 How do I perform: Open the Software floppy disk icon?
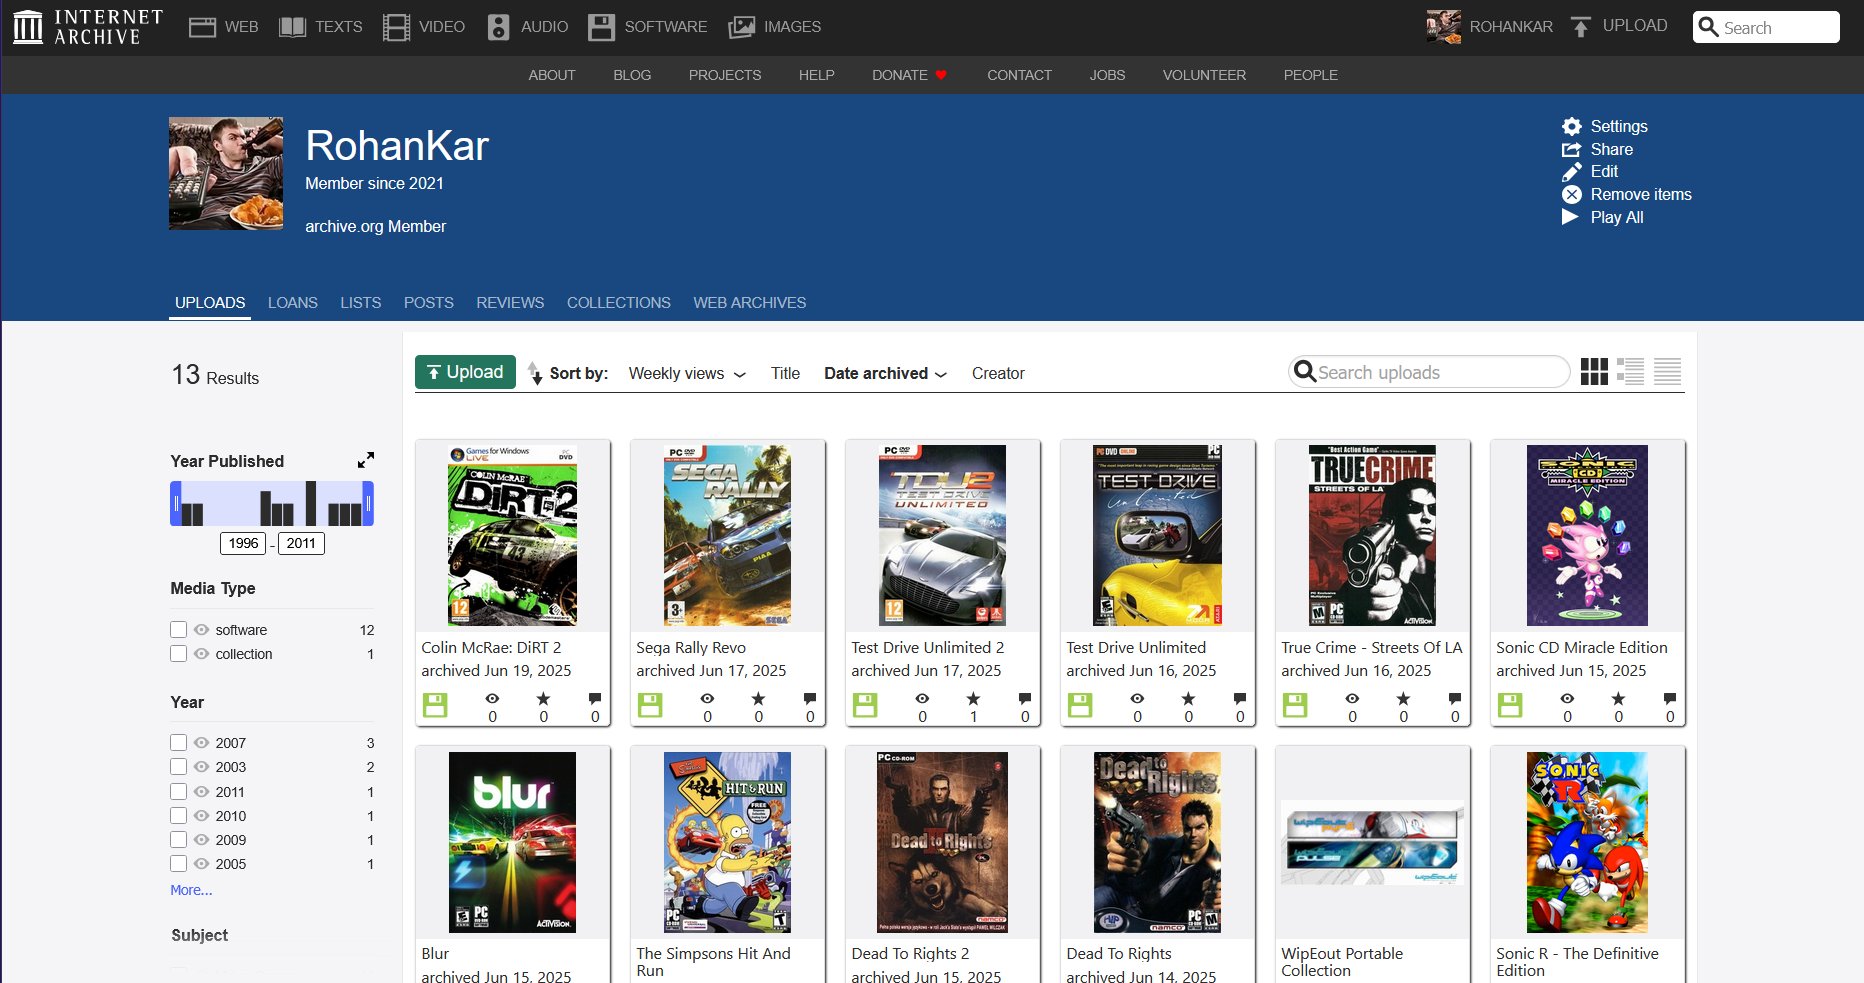pyautogui.click(x=601, y=27)
